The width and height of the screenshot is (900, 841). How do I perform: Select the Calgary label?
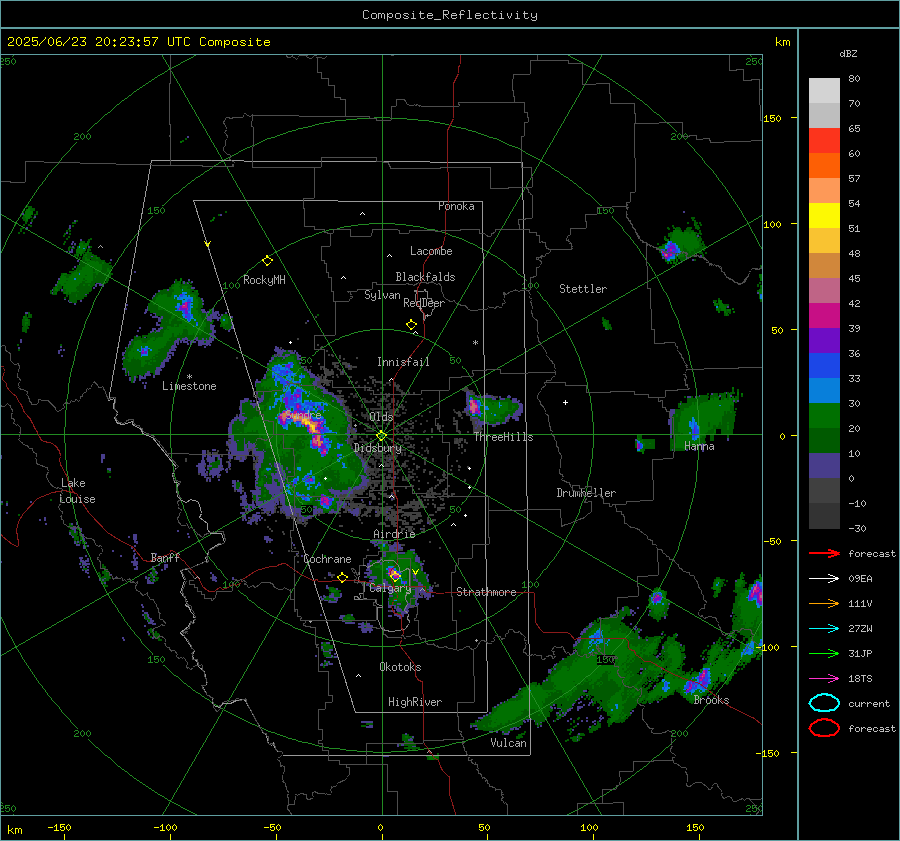point(390,588)
